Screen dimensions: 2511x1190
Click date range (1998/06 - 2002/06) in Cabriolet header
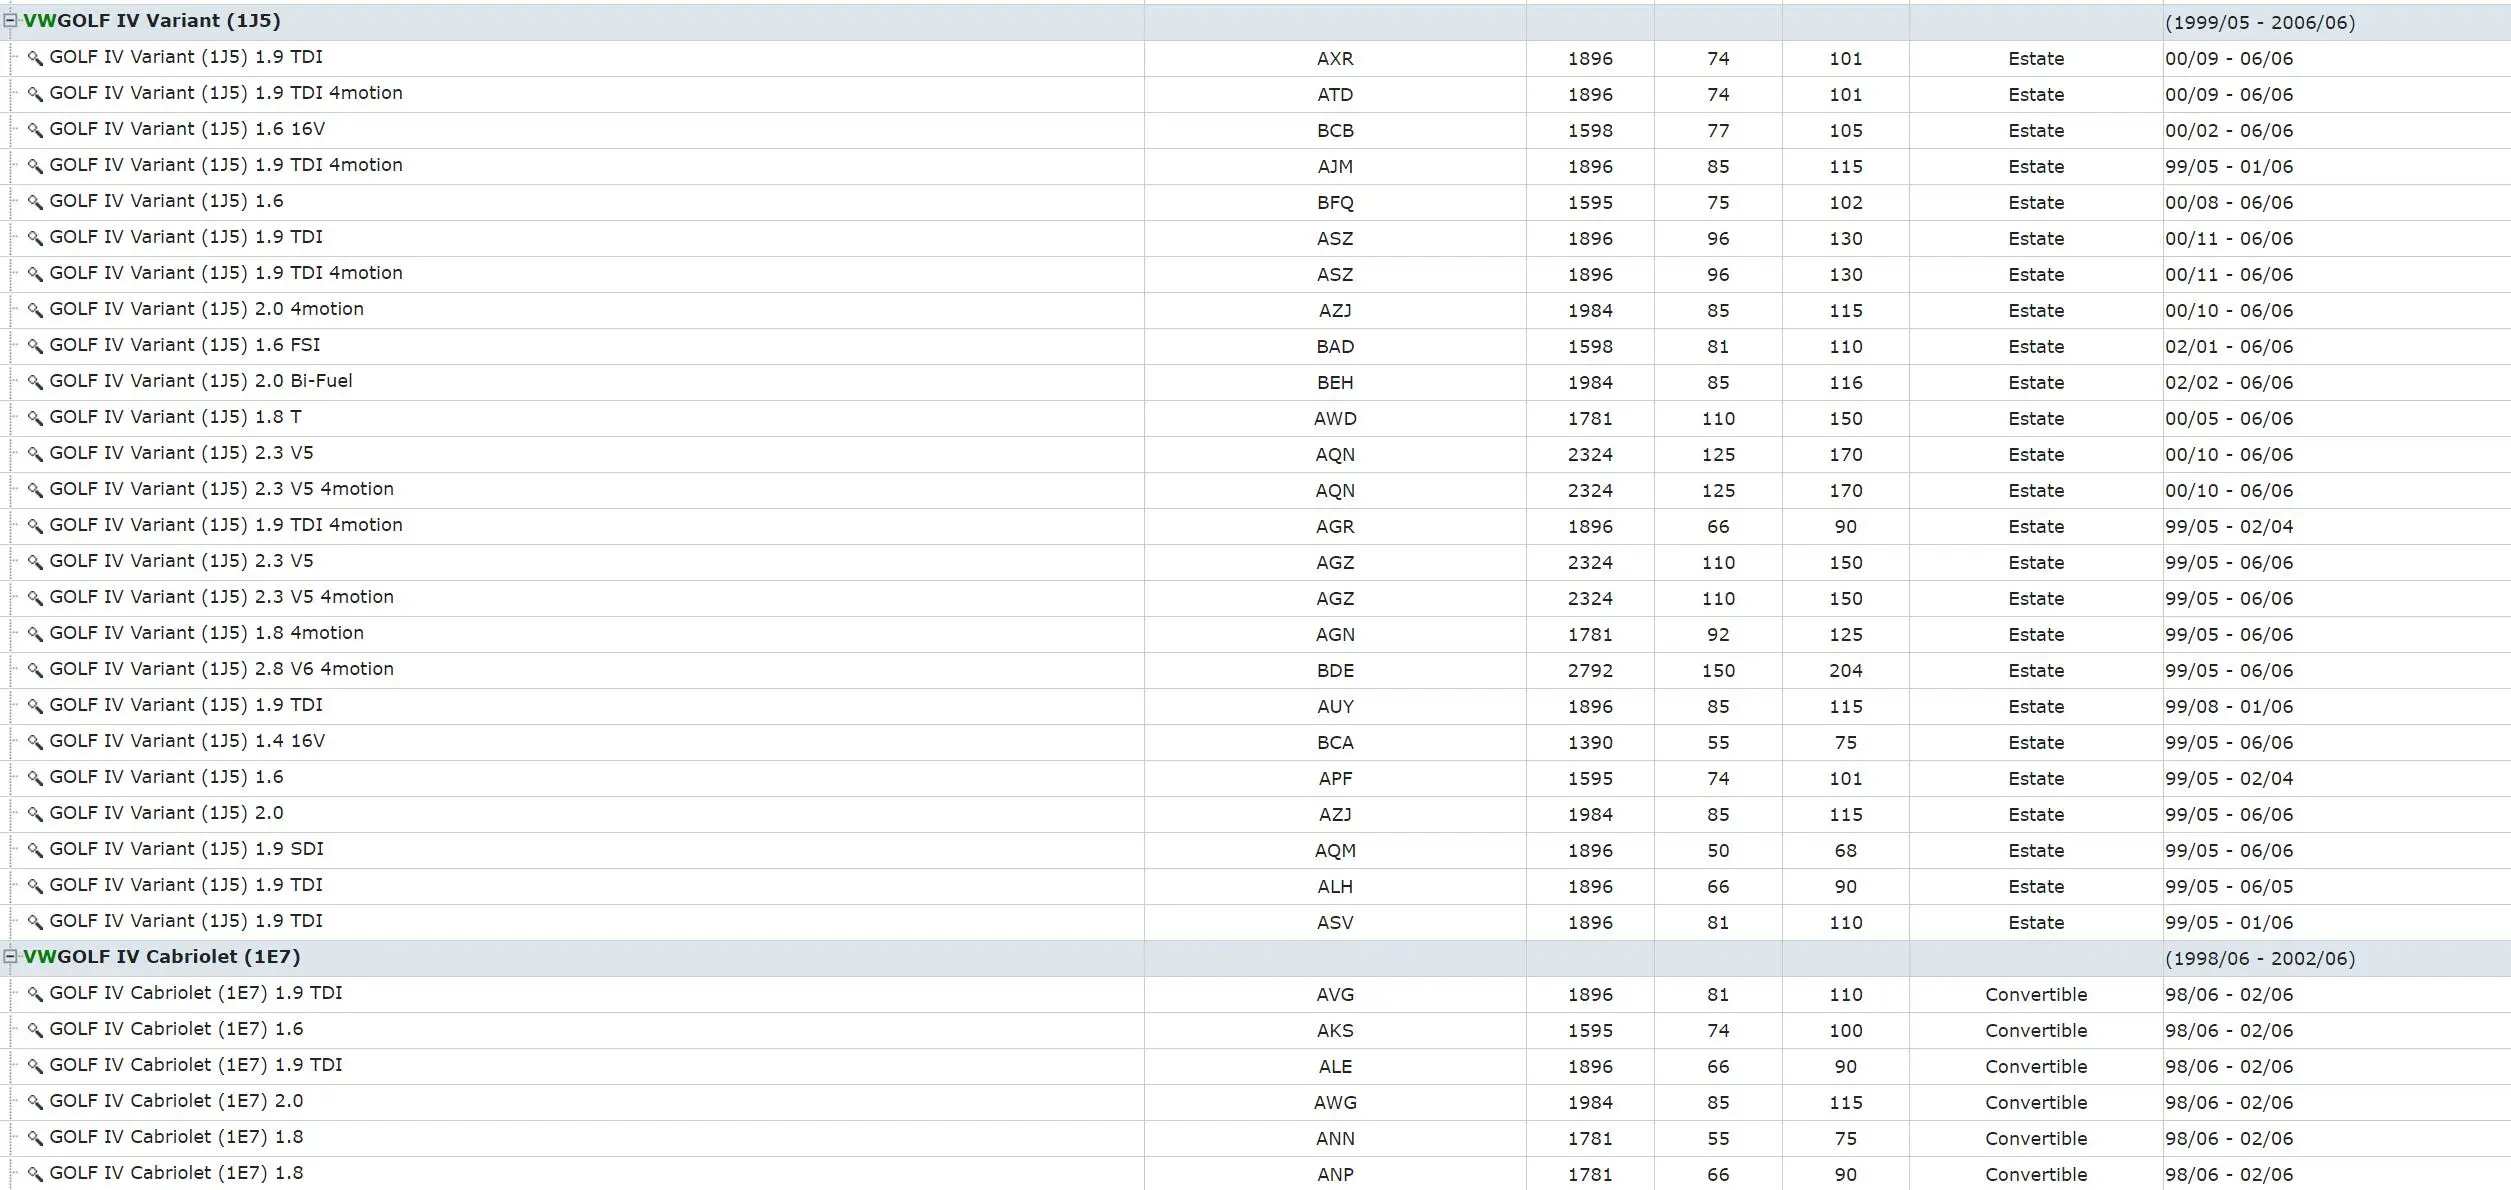2260,959
